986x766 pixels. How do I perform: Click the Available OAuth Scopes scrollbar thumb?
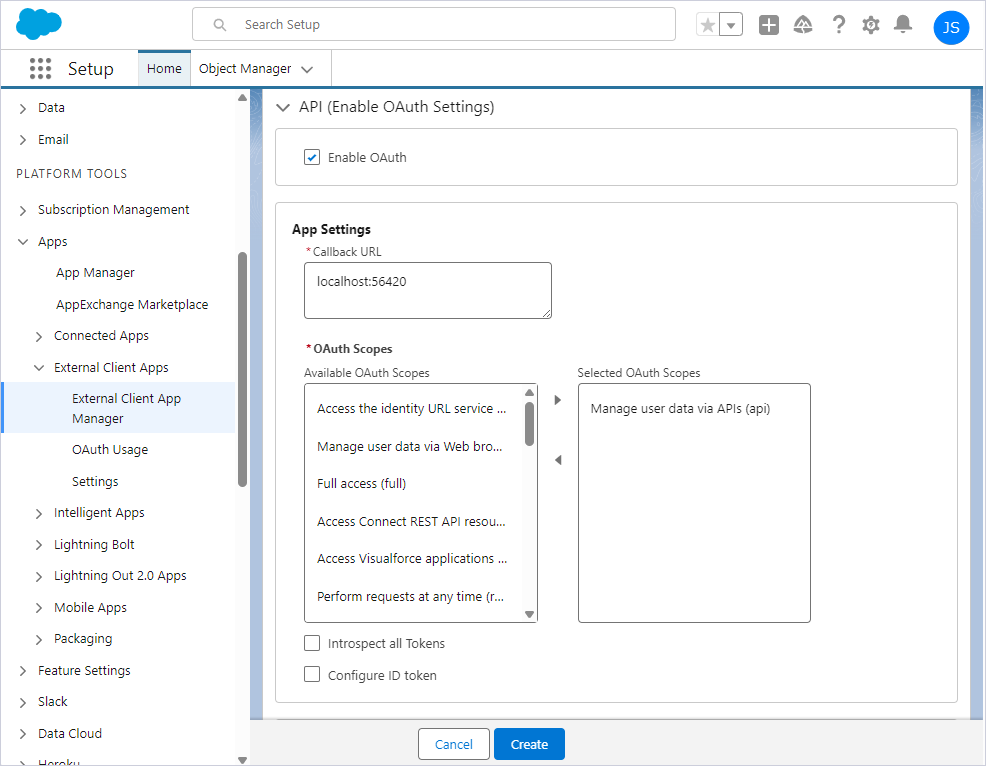(x=529, y=424)
